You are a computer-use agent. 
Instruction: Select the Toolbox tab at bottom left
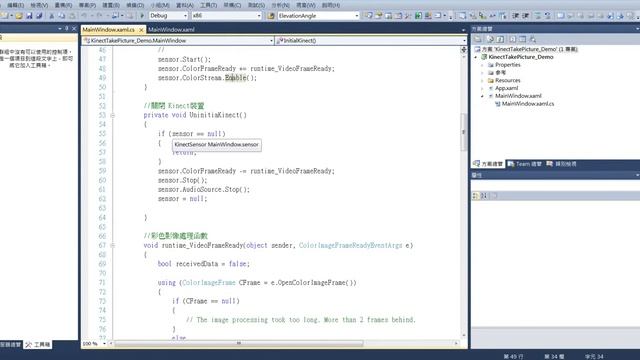[x=38, y=345]
